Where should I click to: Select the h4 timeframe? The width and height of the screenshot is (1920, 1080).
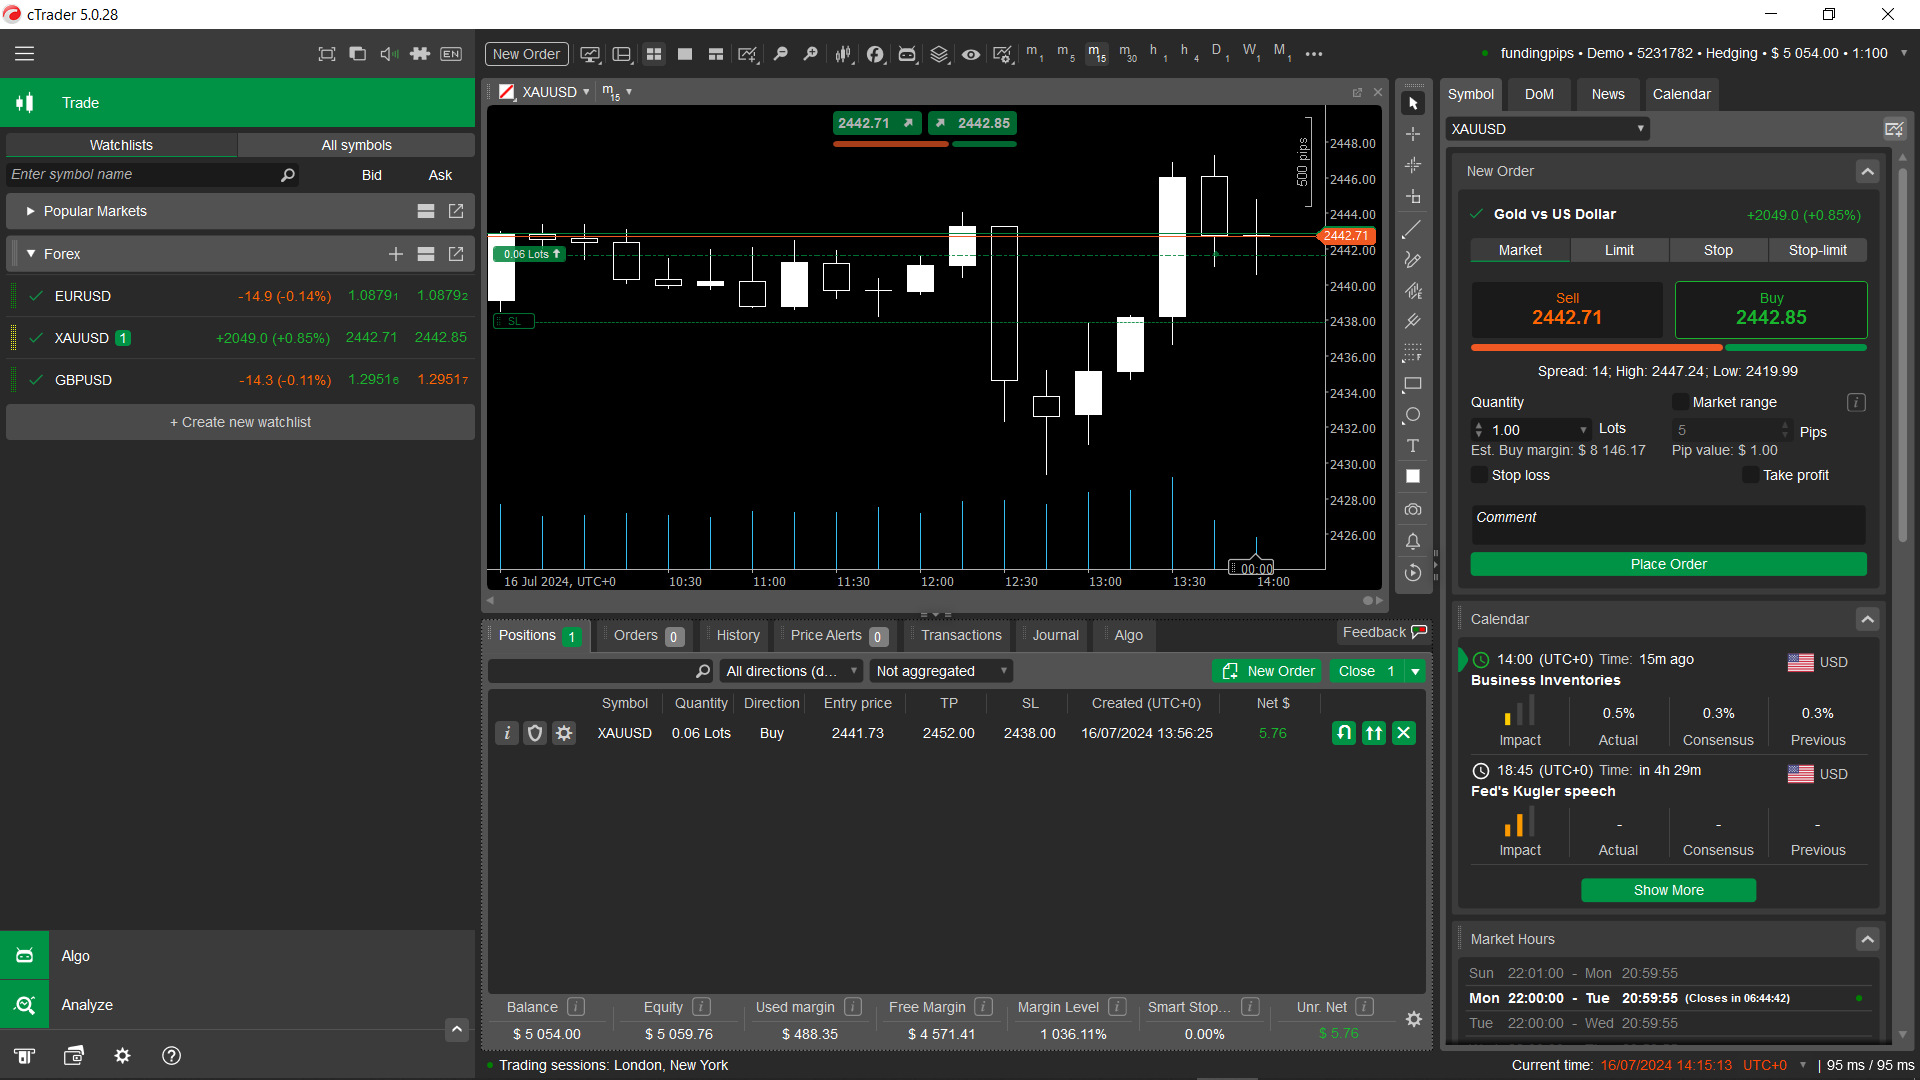pos(1189,53)
